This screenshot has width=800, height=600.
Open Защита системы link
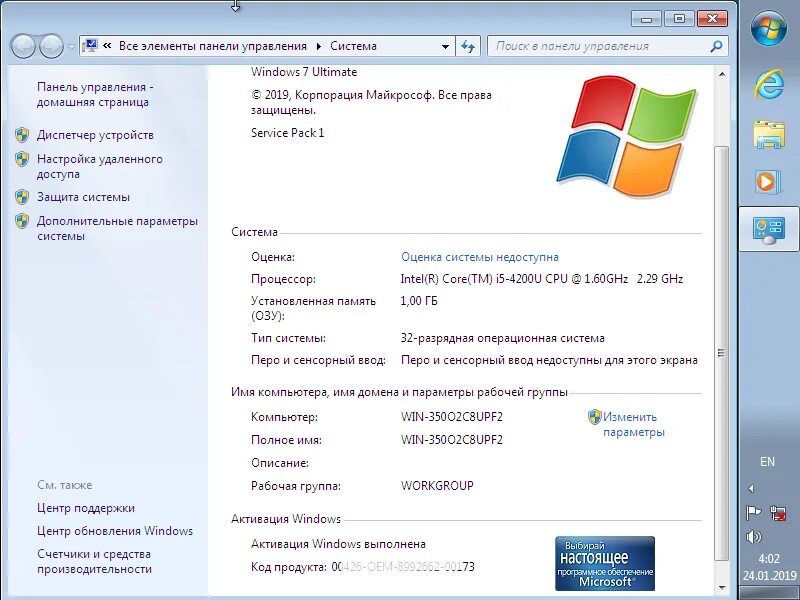83,197
